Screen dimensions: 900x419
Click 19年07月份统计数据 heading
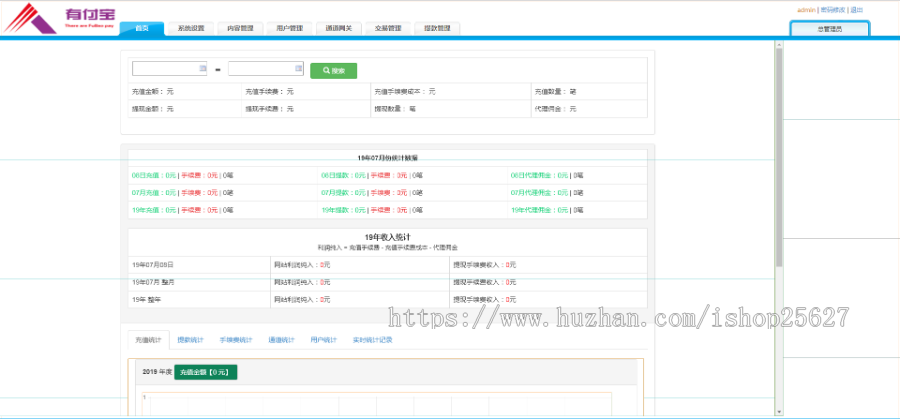tap(387, 158)
